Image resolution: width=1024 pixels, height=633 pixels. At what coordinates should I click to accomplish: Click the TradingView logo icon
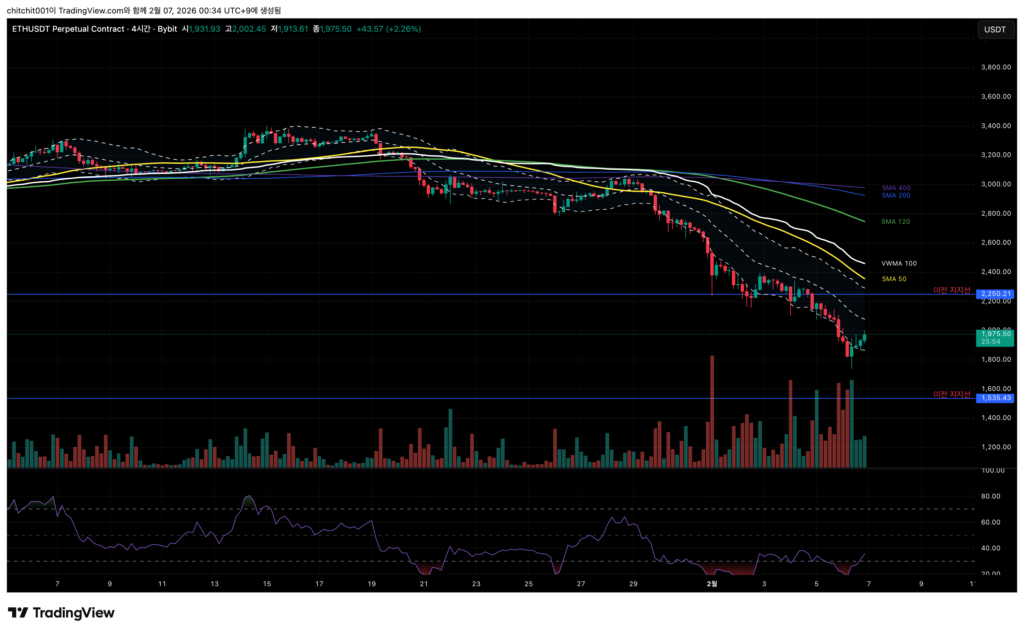click(20, 612)
